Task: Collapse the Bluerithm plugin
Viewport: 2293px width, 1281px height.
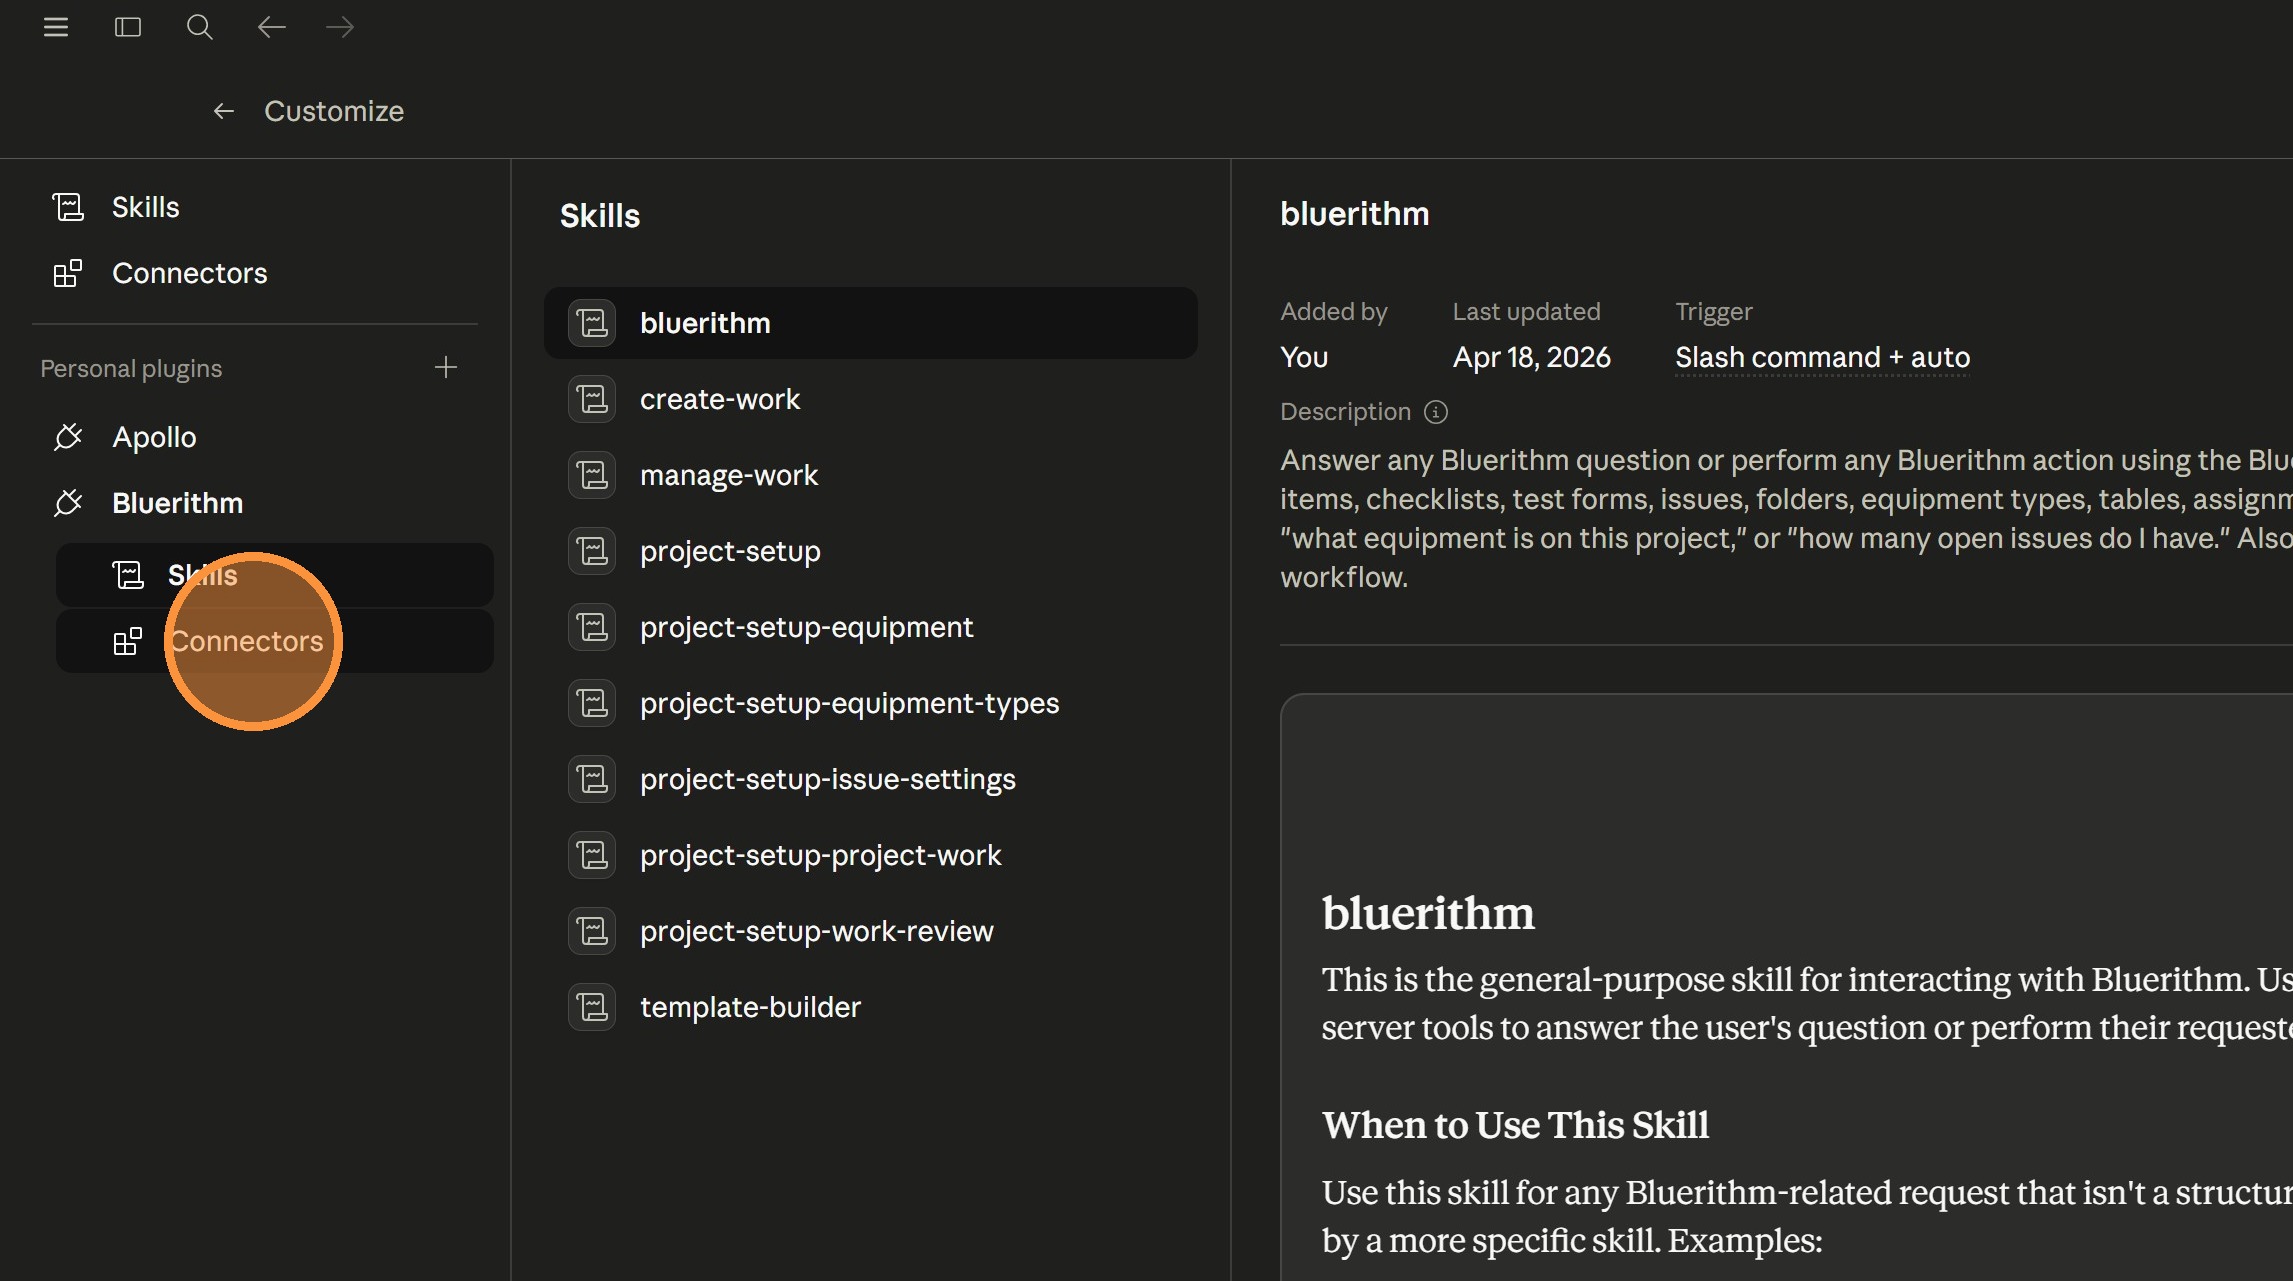Action: [x=177, y=503]
